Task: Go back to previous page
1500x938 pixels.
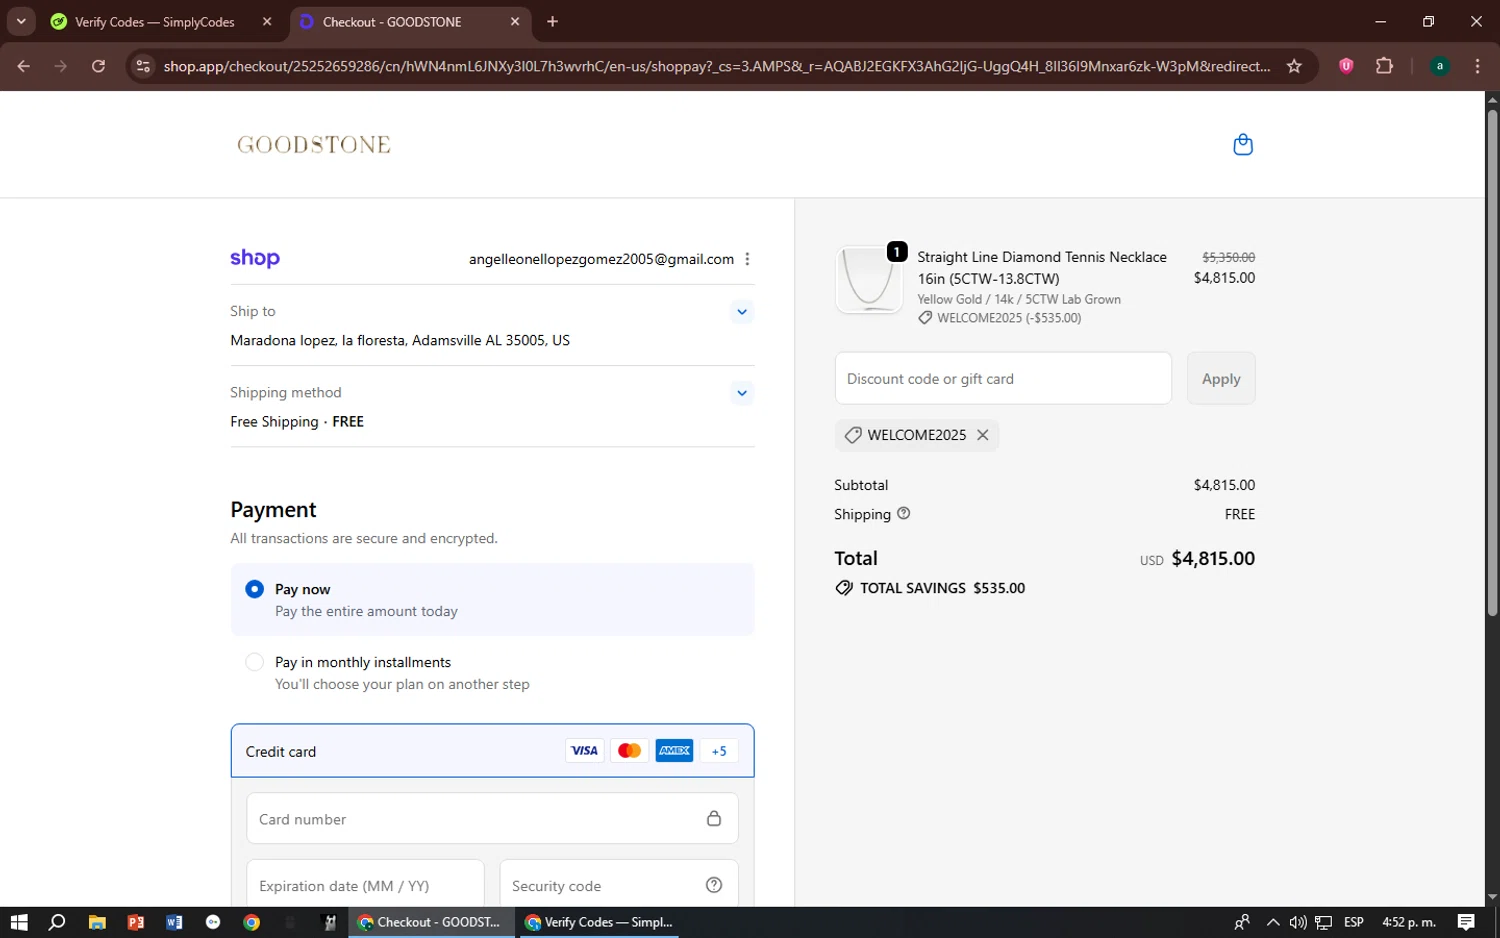Action: point(24,66)
